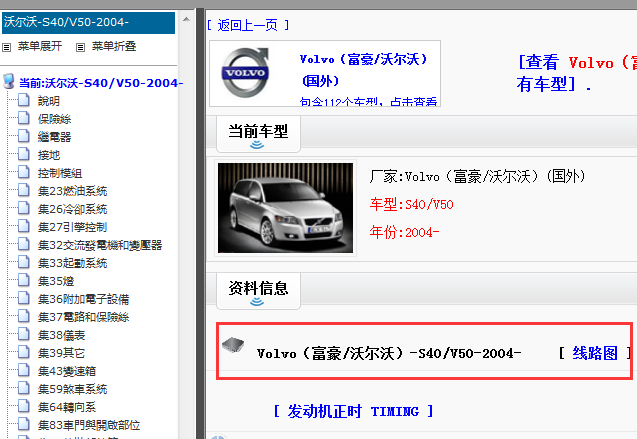Click the document icon beside 集39其它
637x439 pixels.
click(24, 352)
